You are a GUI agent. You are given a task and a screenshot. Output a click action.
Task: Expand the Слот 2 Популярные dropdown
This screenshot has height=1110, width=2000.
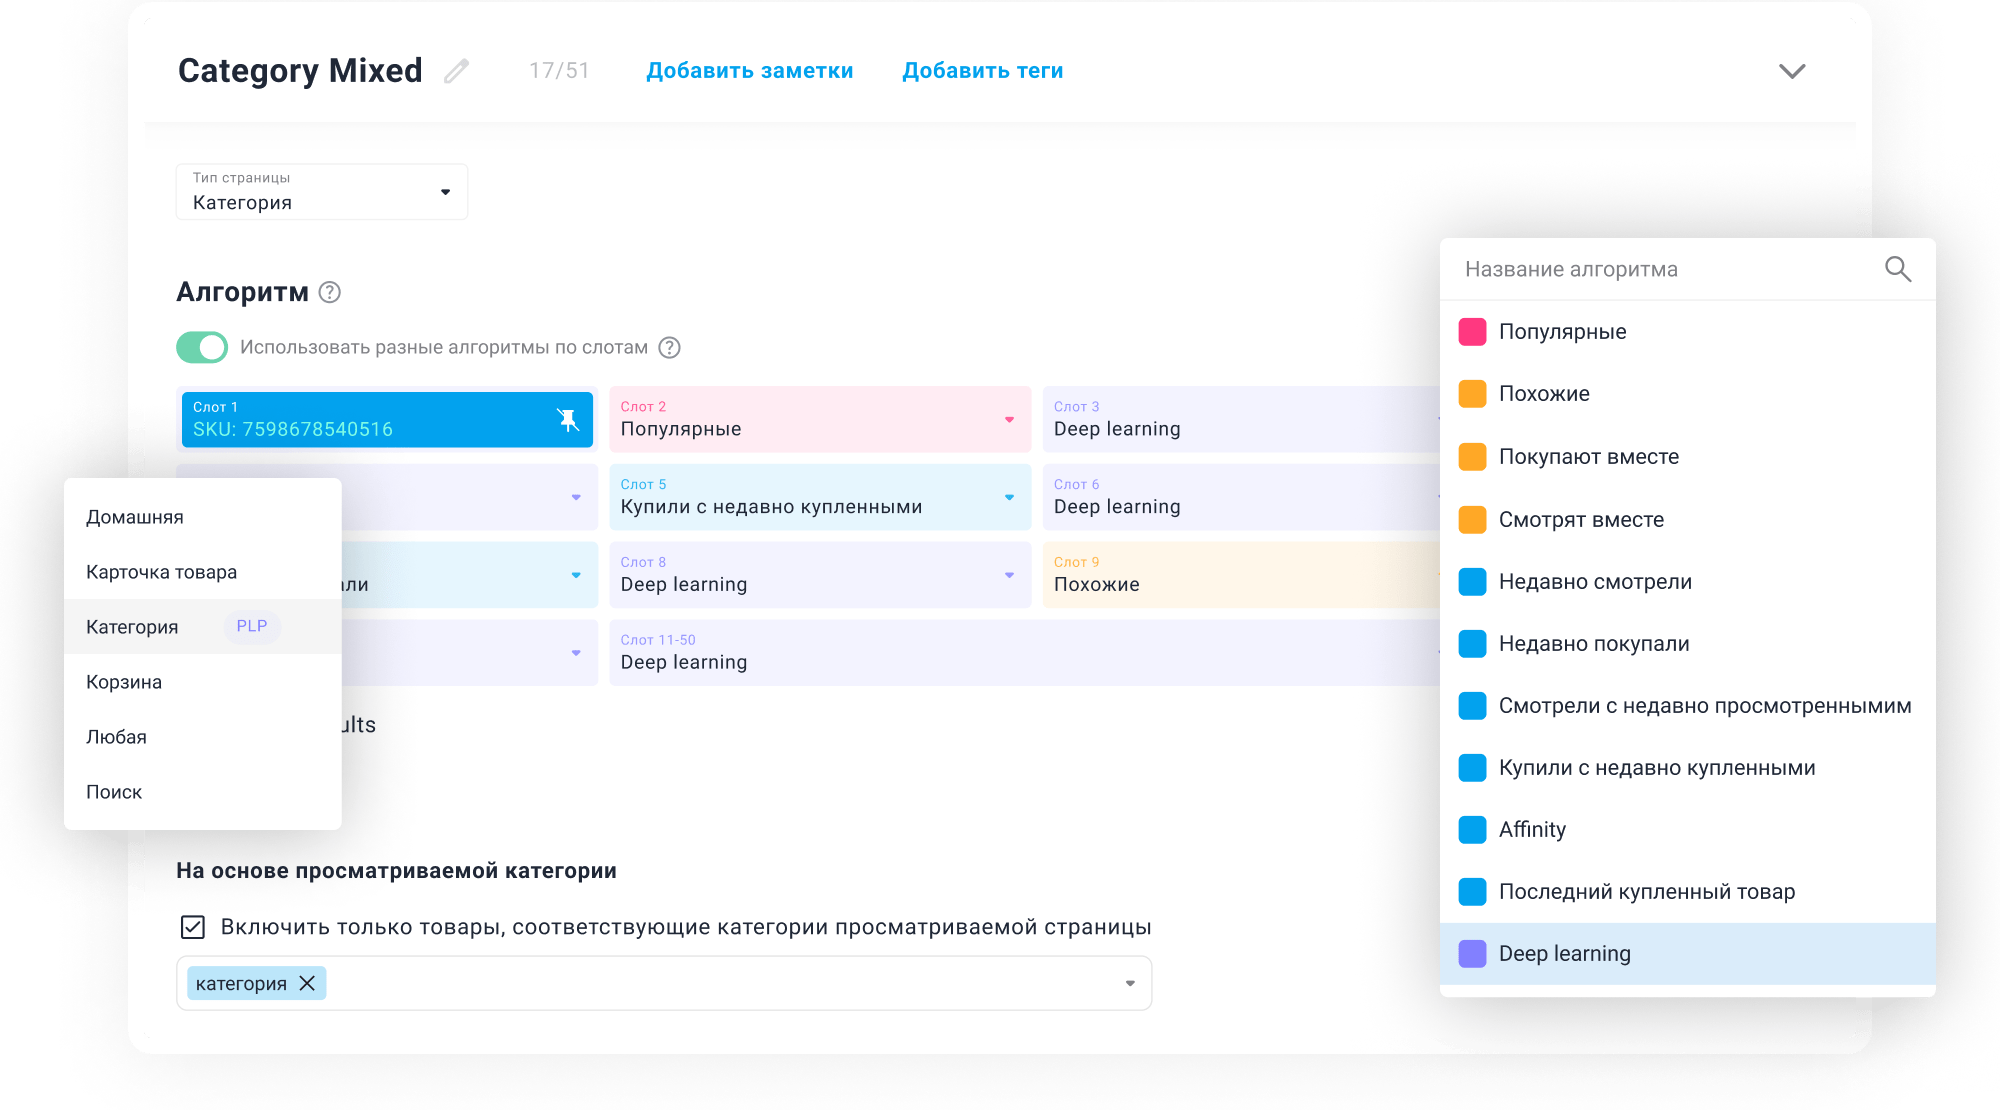coord(1009,420)
